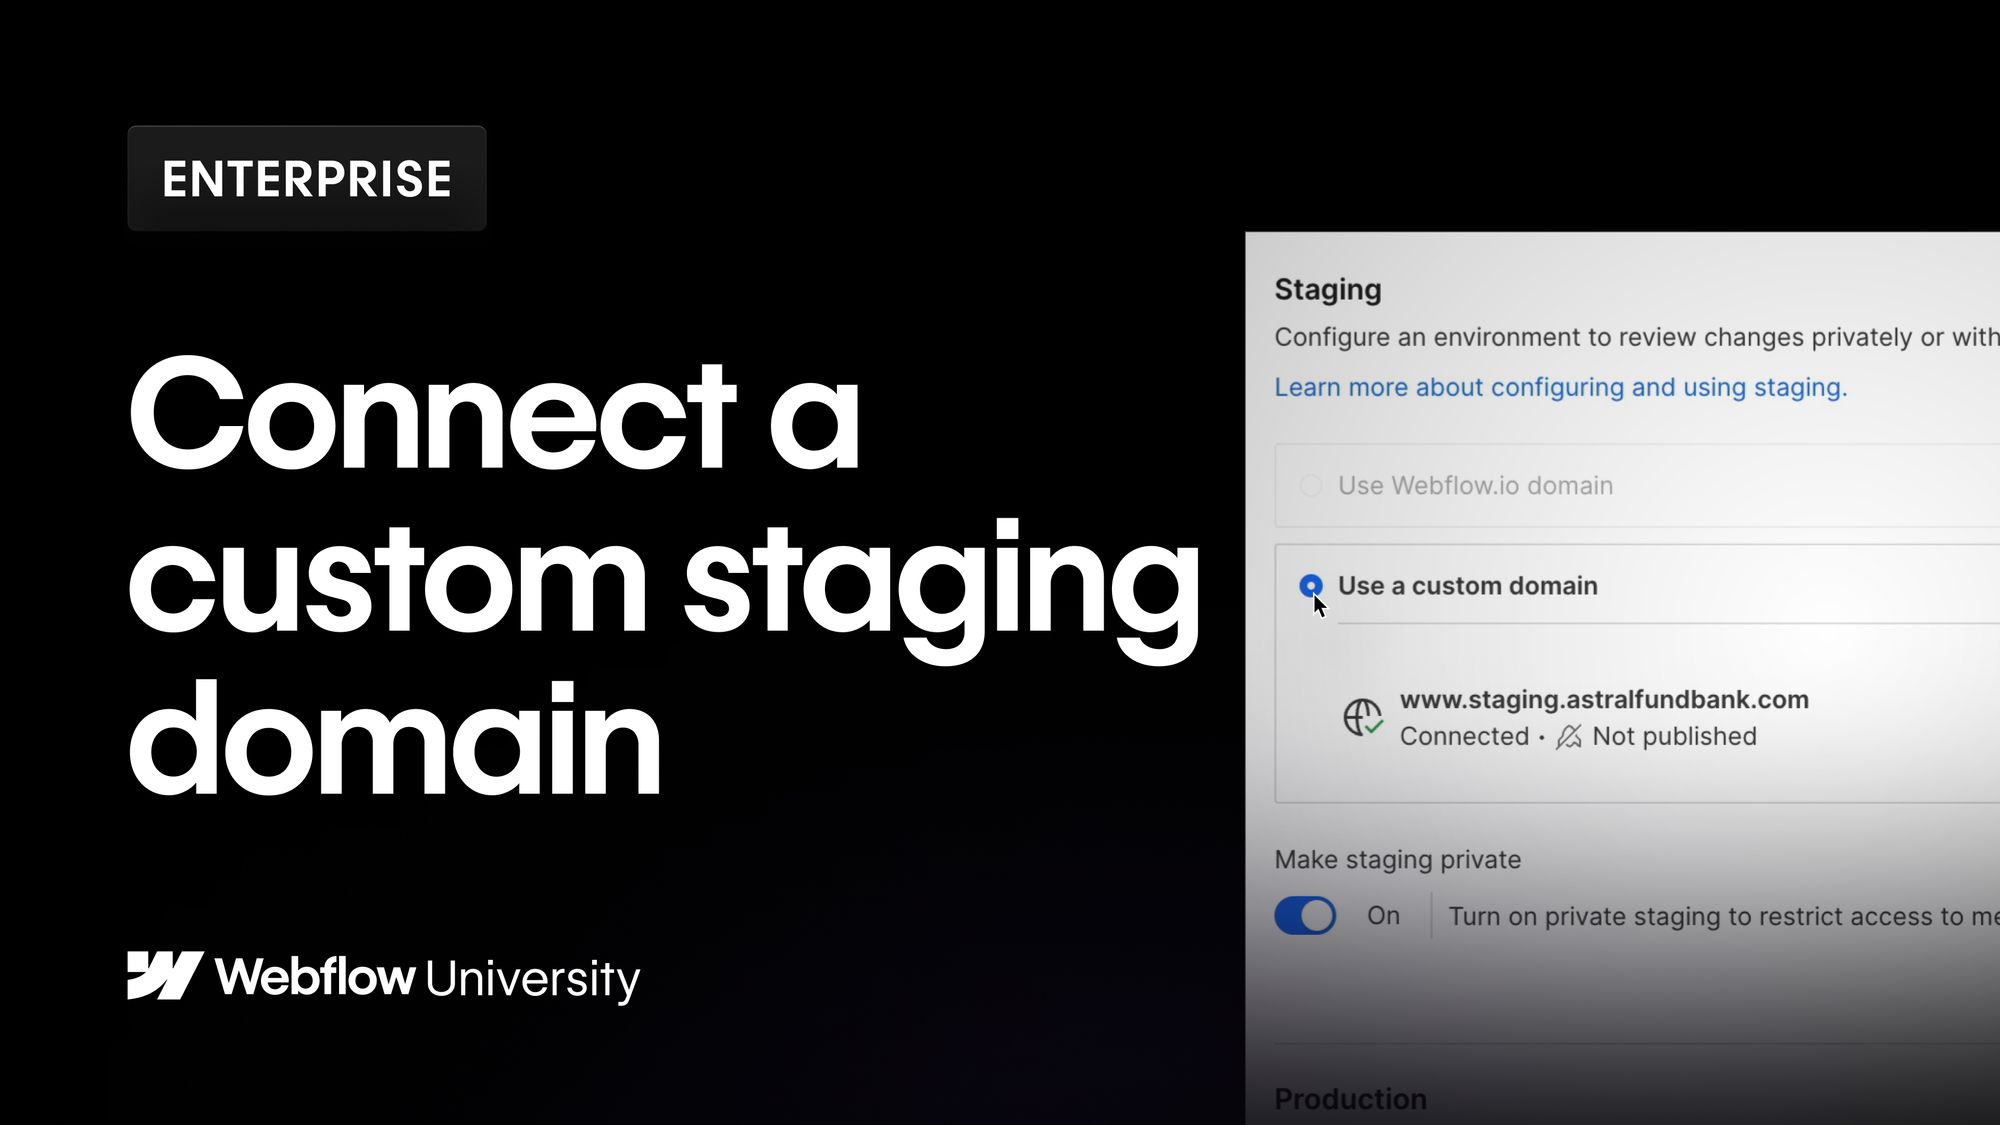This screenshot has width=2000, height=1125.
Task: Select the www.staging.astralfundbank.com domain entry
Action: [x=1604, y=700]
